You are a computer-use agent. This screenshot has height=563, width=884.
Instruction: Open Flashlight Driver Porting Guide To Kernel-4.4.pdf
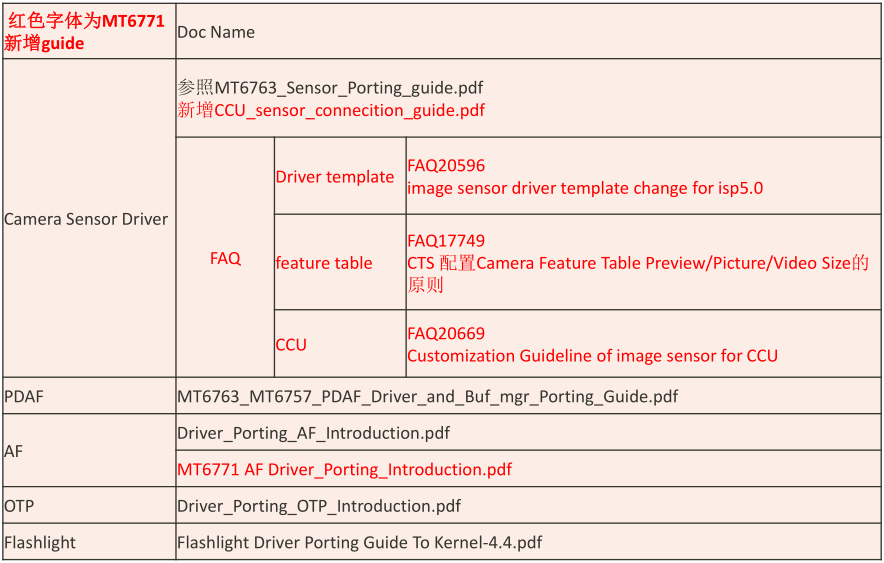coord(359,543)
